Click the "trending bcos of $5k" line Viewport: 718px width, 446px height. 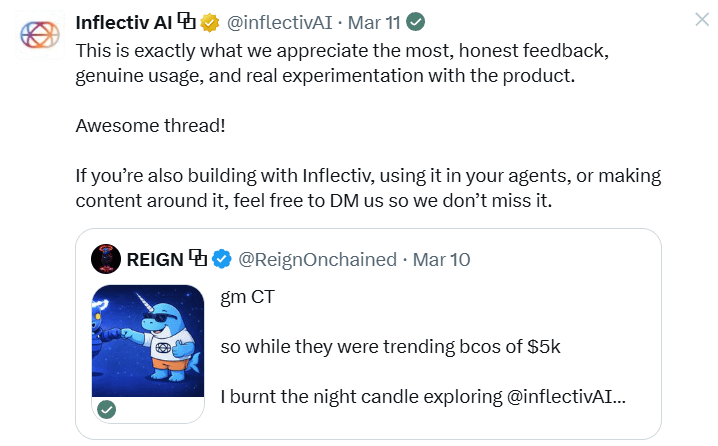coord(391,347)
